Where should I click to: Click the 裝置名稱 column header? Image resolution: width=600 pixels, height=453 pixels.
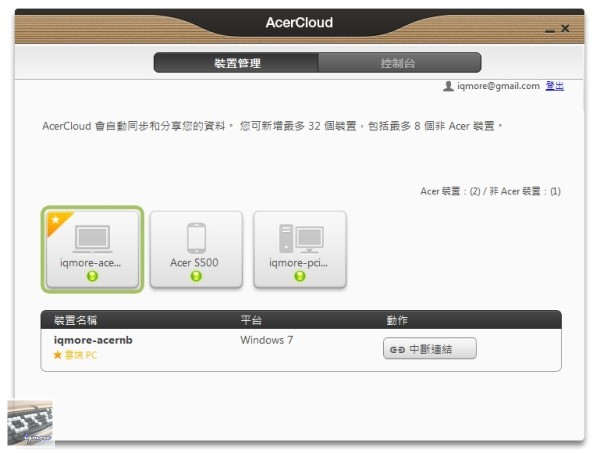point(76,320)
